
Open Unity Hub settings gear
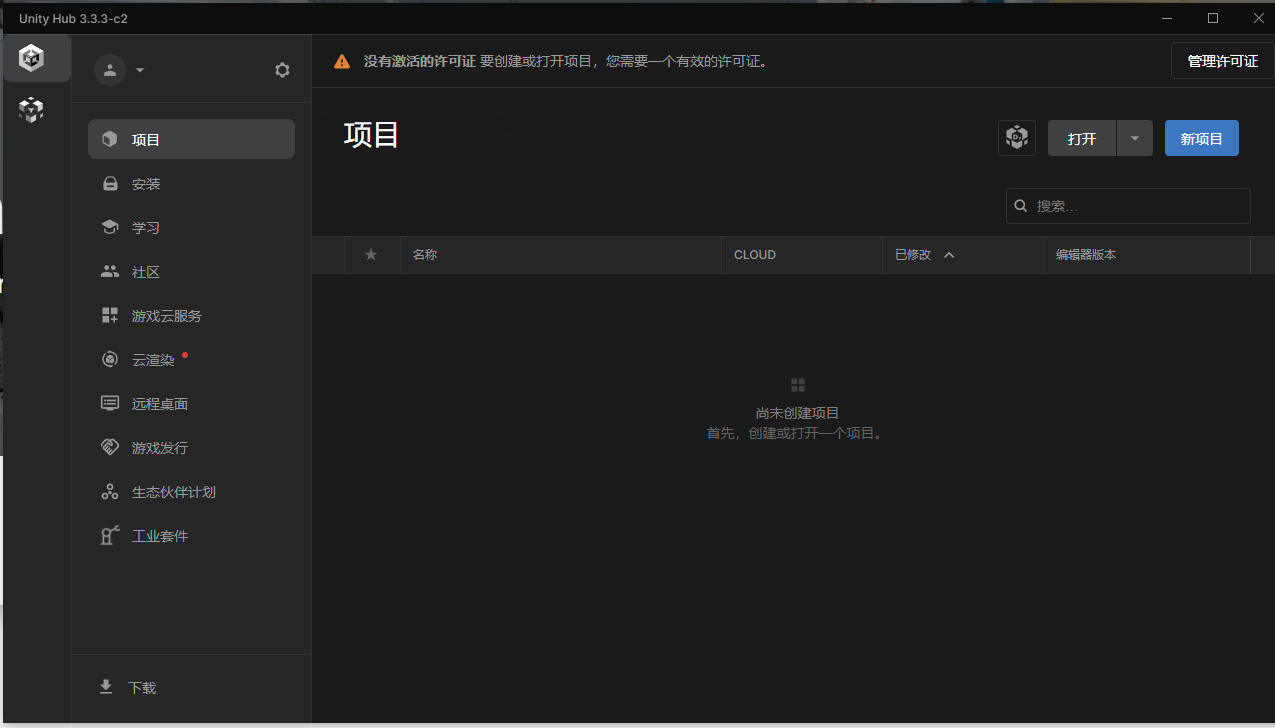[x=282, y=69]
